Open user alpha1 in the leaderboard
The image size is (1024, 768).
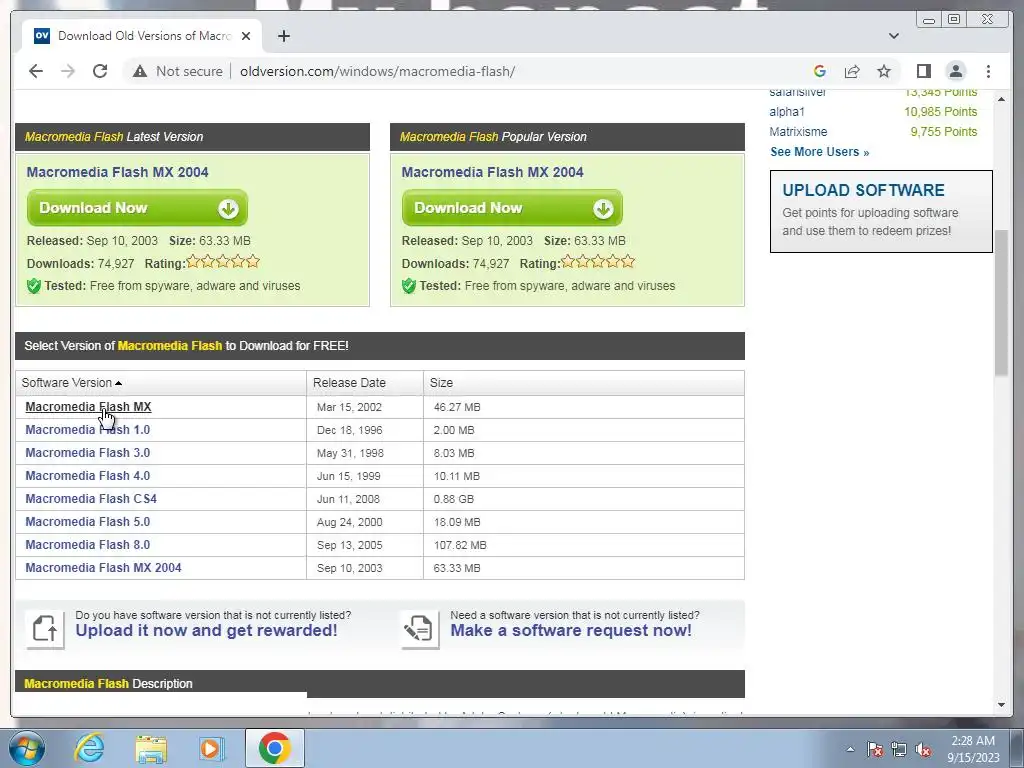tap(787, 112)
